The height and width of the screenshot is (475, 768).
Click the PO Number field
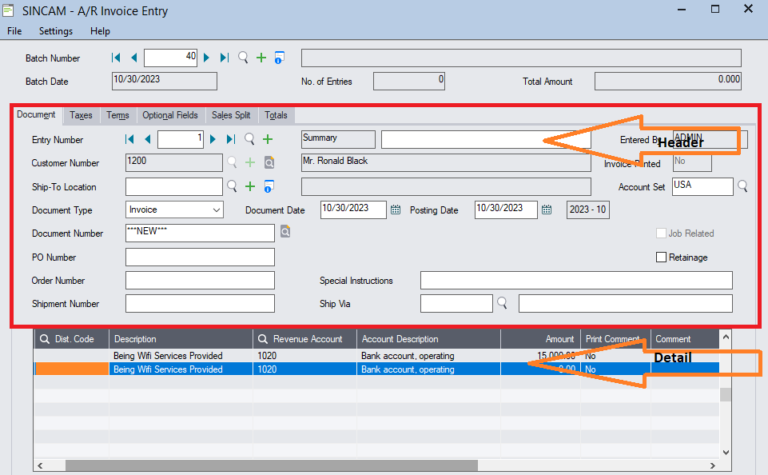click(x=200, y=257)
